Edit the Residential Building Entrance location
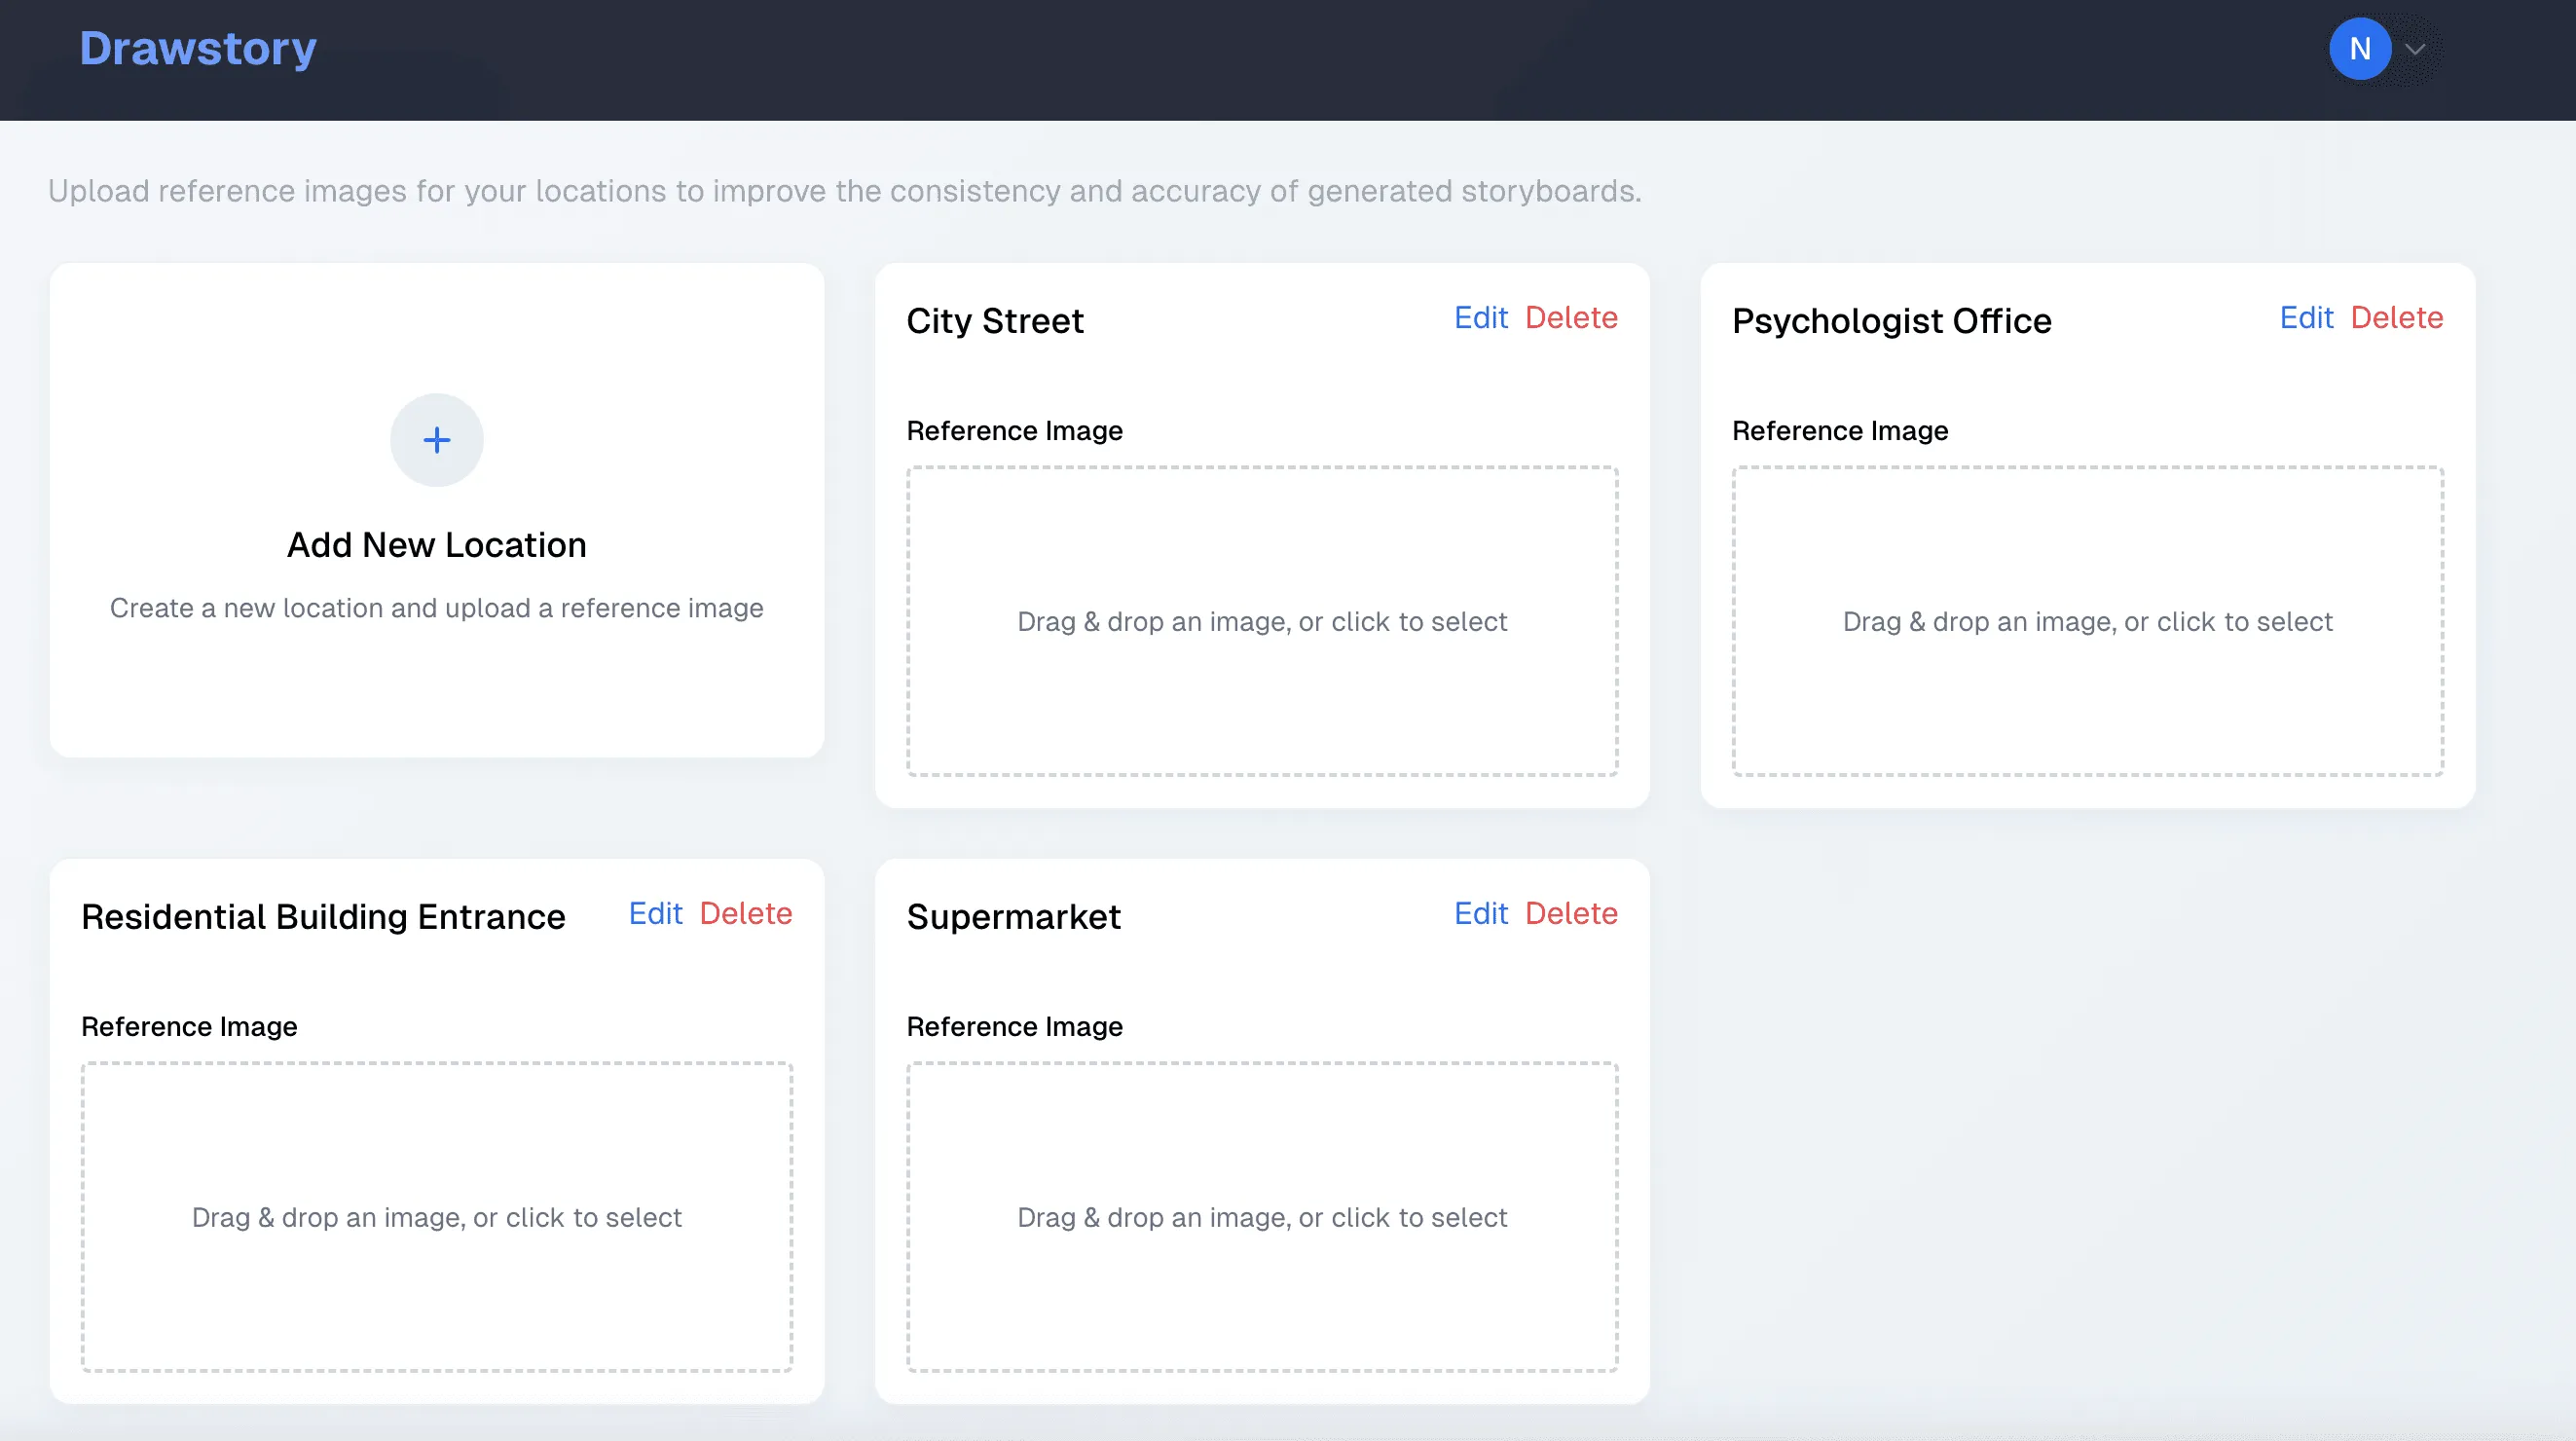Viewport: 2576px width, 1441px height. pos(655,913)
